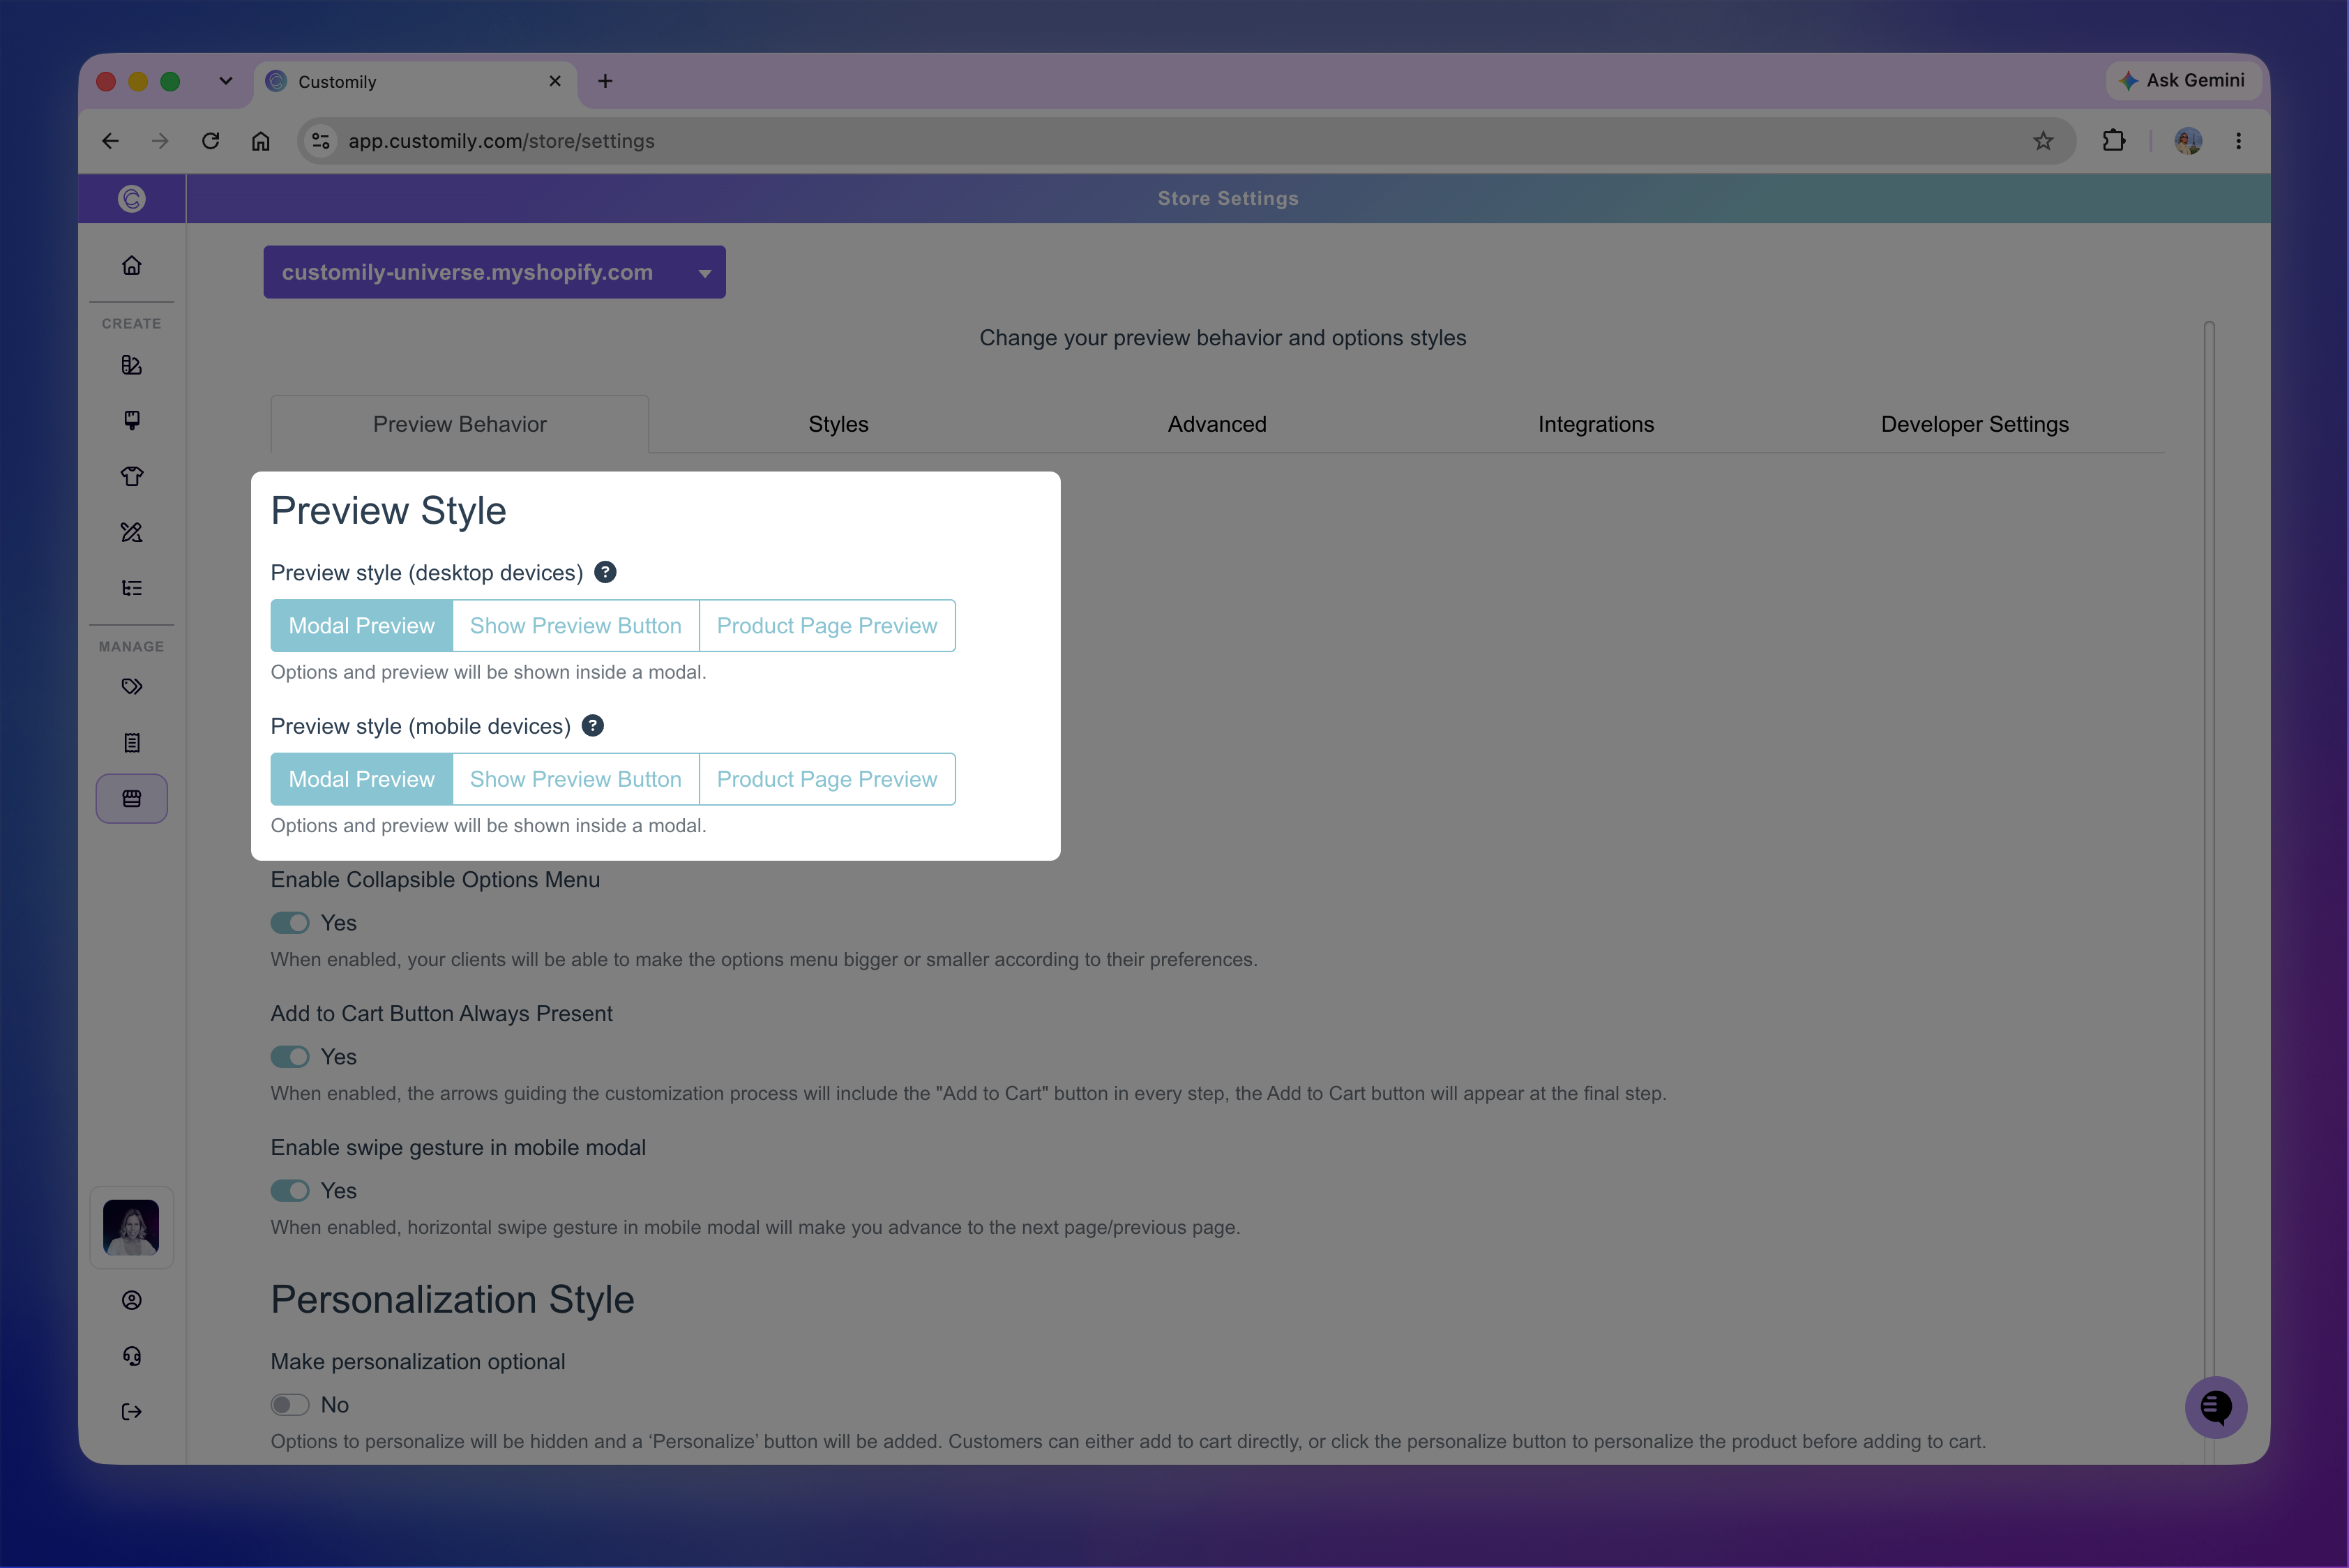
Task: Click the Ask Gemini button
Action: [2185, 80]
